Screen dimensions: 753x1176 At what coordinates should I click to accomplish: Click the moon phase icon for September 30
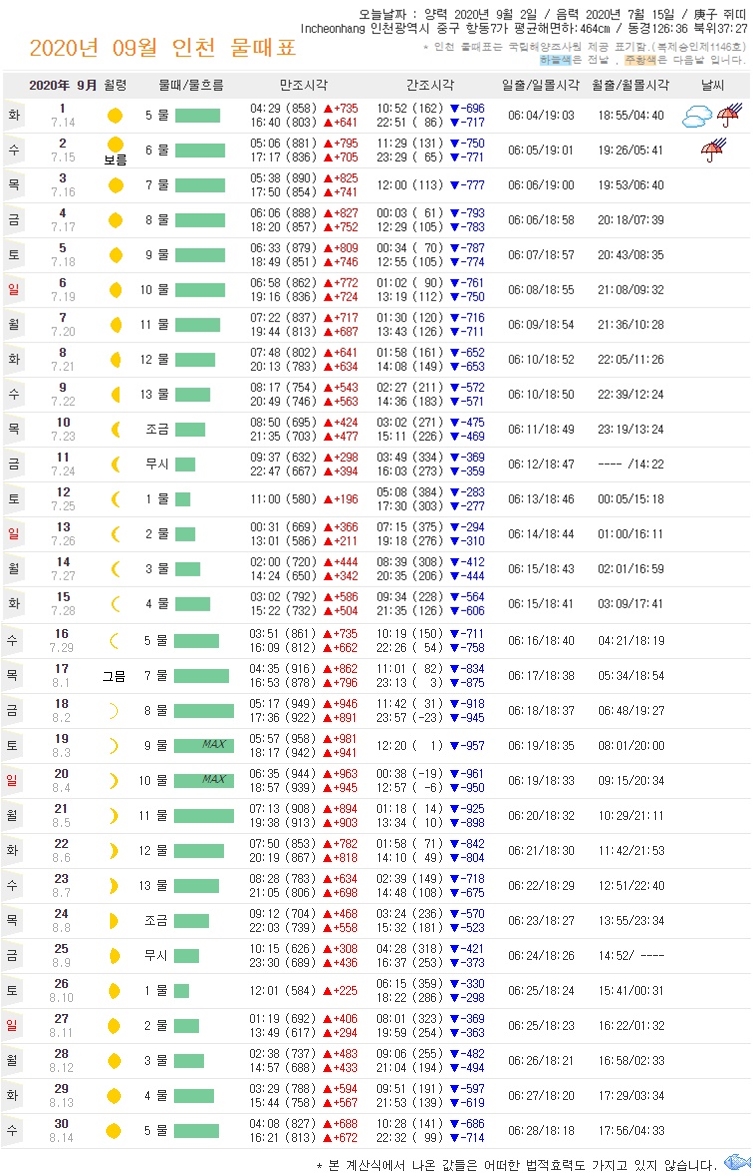[114, 1130]
